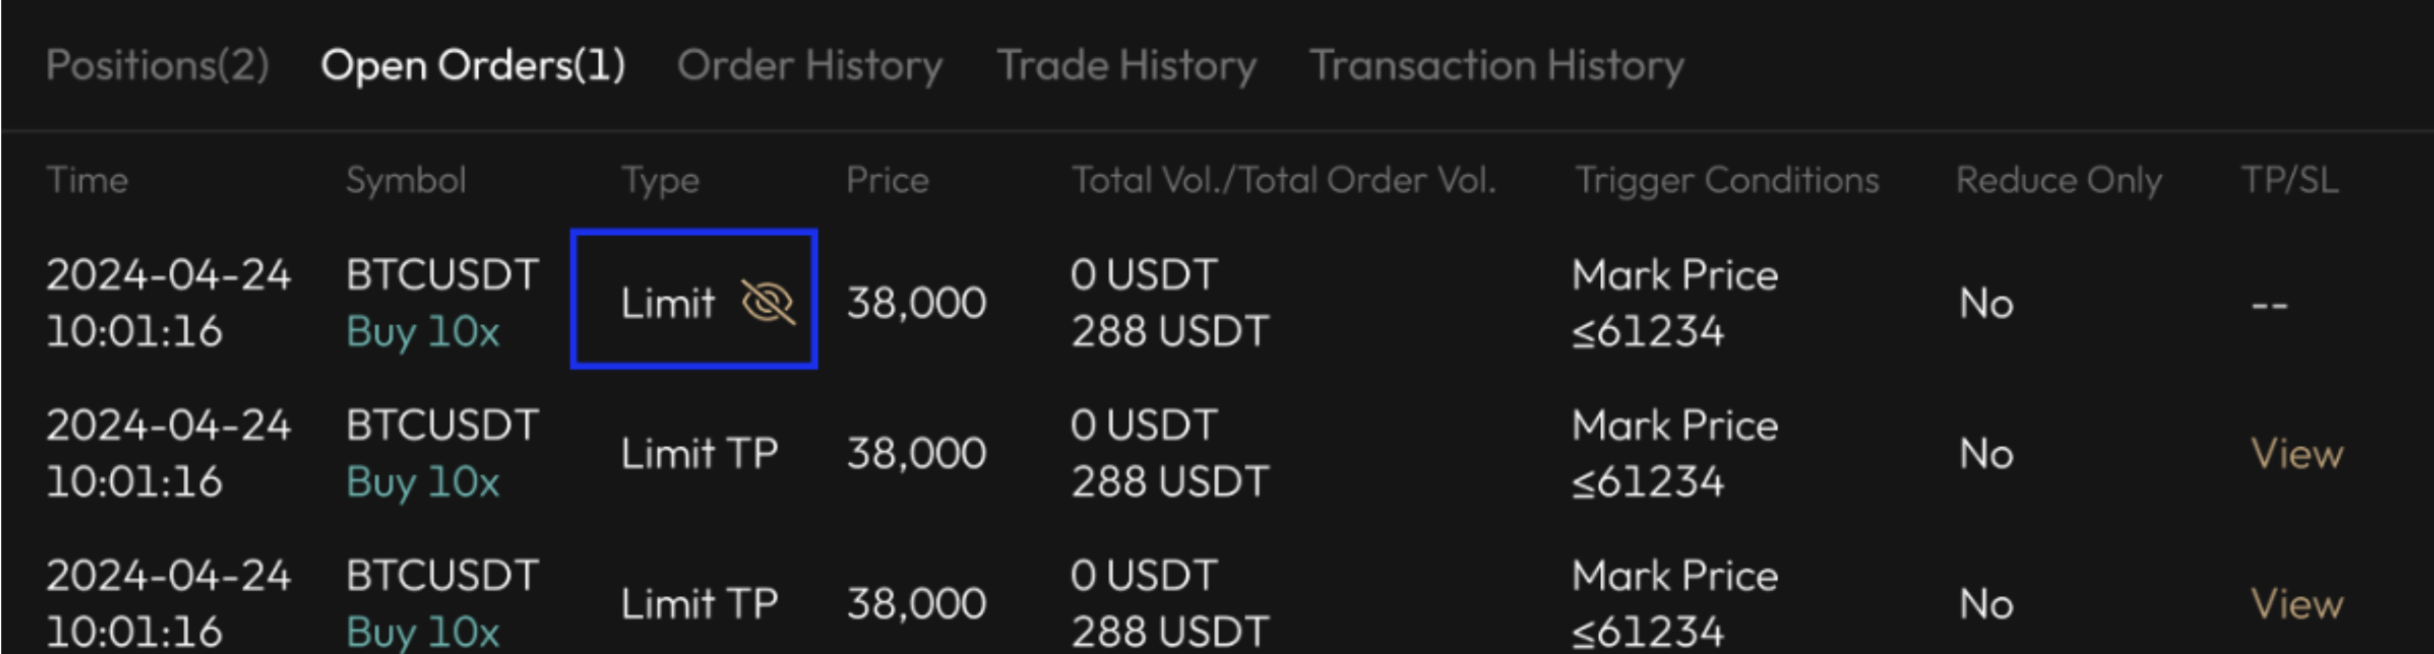Click Limit type text in first row

tap(668, 303)
